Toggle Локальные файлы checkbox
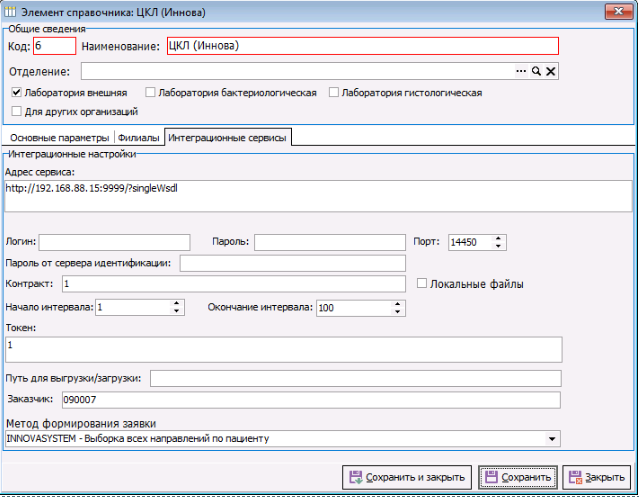639x500 pixels. (422, 284)
